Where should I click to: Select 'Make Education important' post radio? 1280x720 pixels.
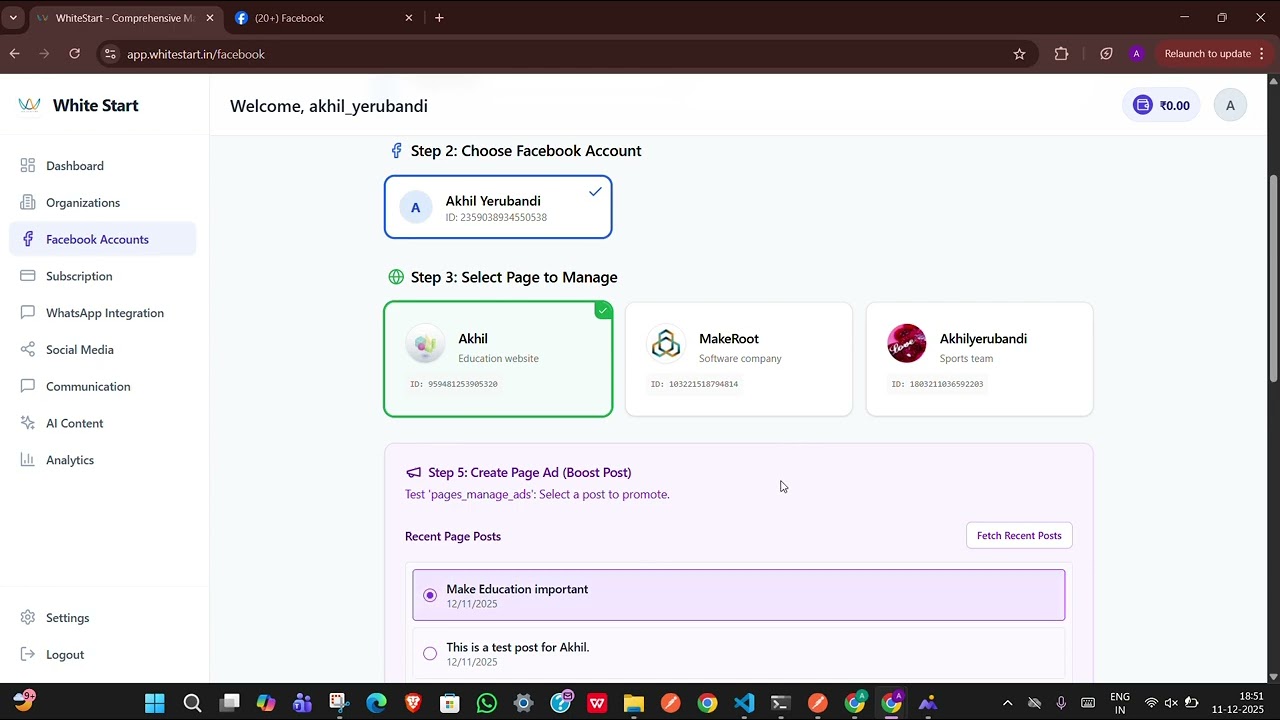pyautogui.click(x=430, y=595)
